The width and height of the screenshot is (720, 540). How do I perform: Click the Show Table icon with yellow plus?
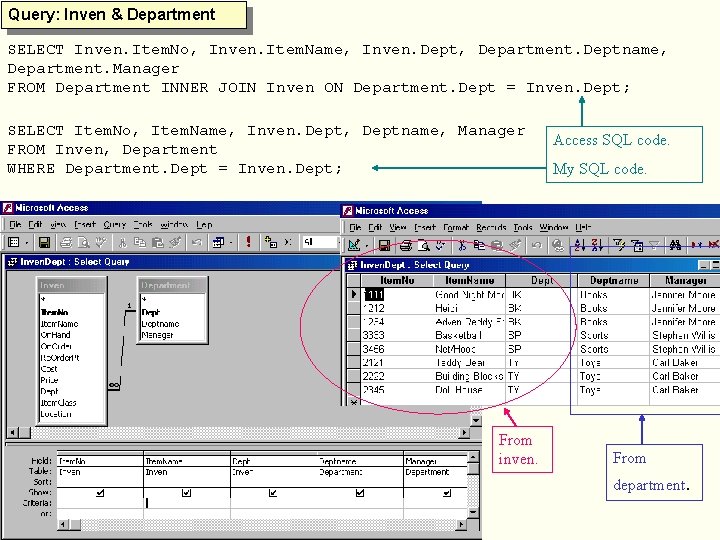271,242
